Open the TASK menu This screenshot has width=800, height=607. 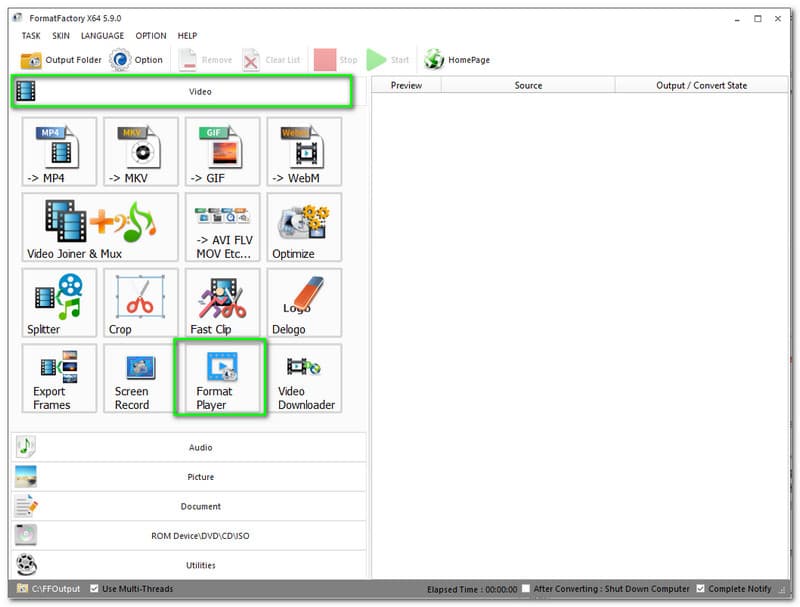pyautogui.click(x=31, y=36)
